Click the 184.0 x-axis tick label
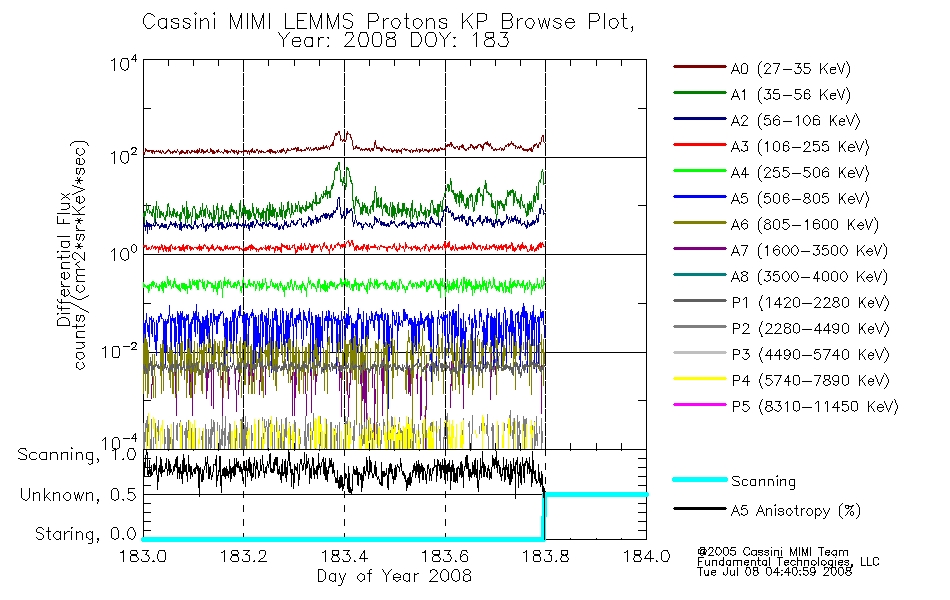Viewport: 950px width, 600px height. click(646, 556)
